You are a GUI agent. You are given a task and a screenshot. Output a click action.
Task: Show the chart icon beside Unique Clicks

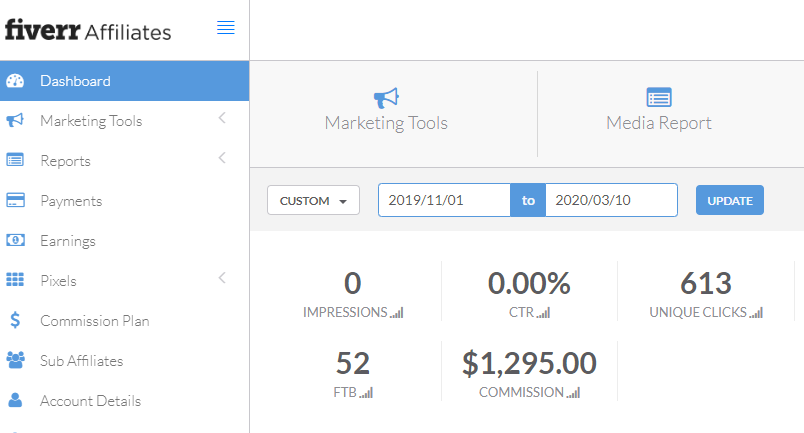coord(756,313)
